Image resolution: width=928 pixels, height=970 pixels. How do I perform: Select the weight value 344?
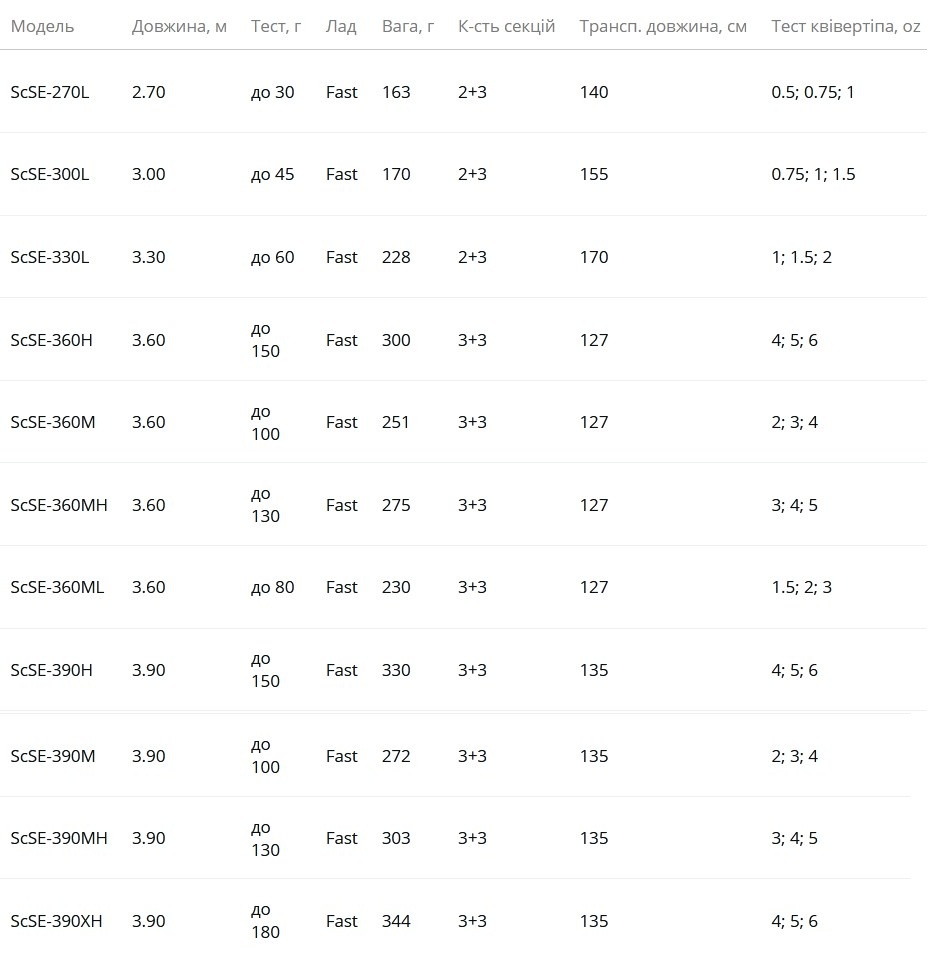click(x=396, y=922)
